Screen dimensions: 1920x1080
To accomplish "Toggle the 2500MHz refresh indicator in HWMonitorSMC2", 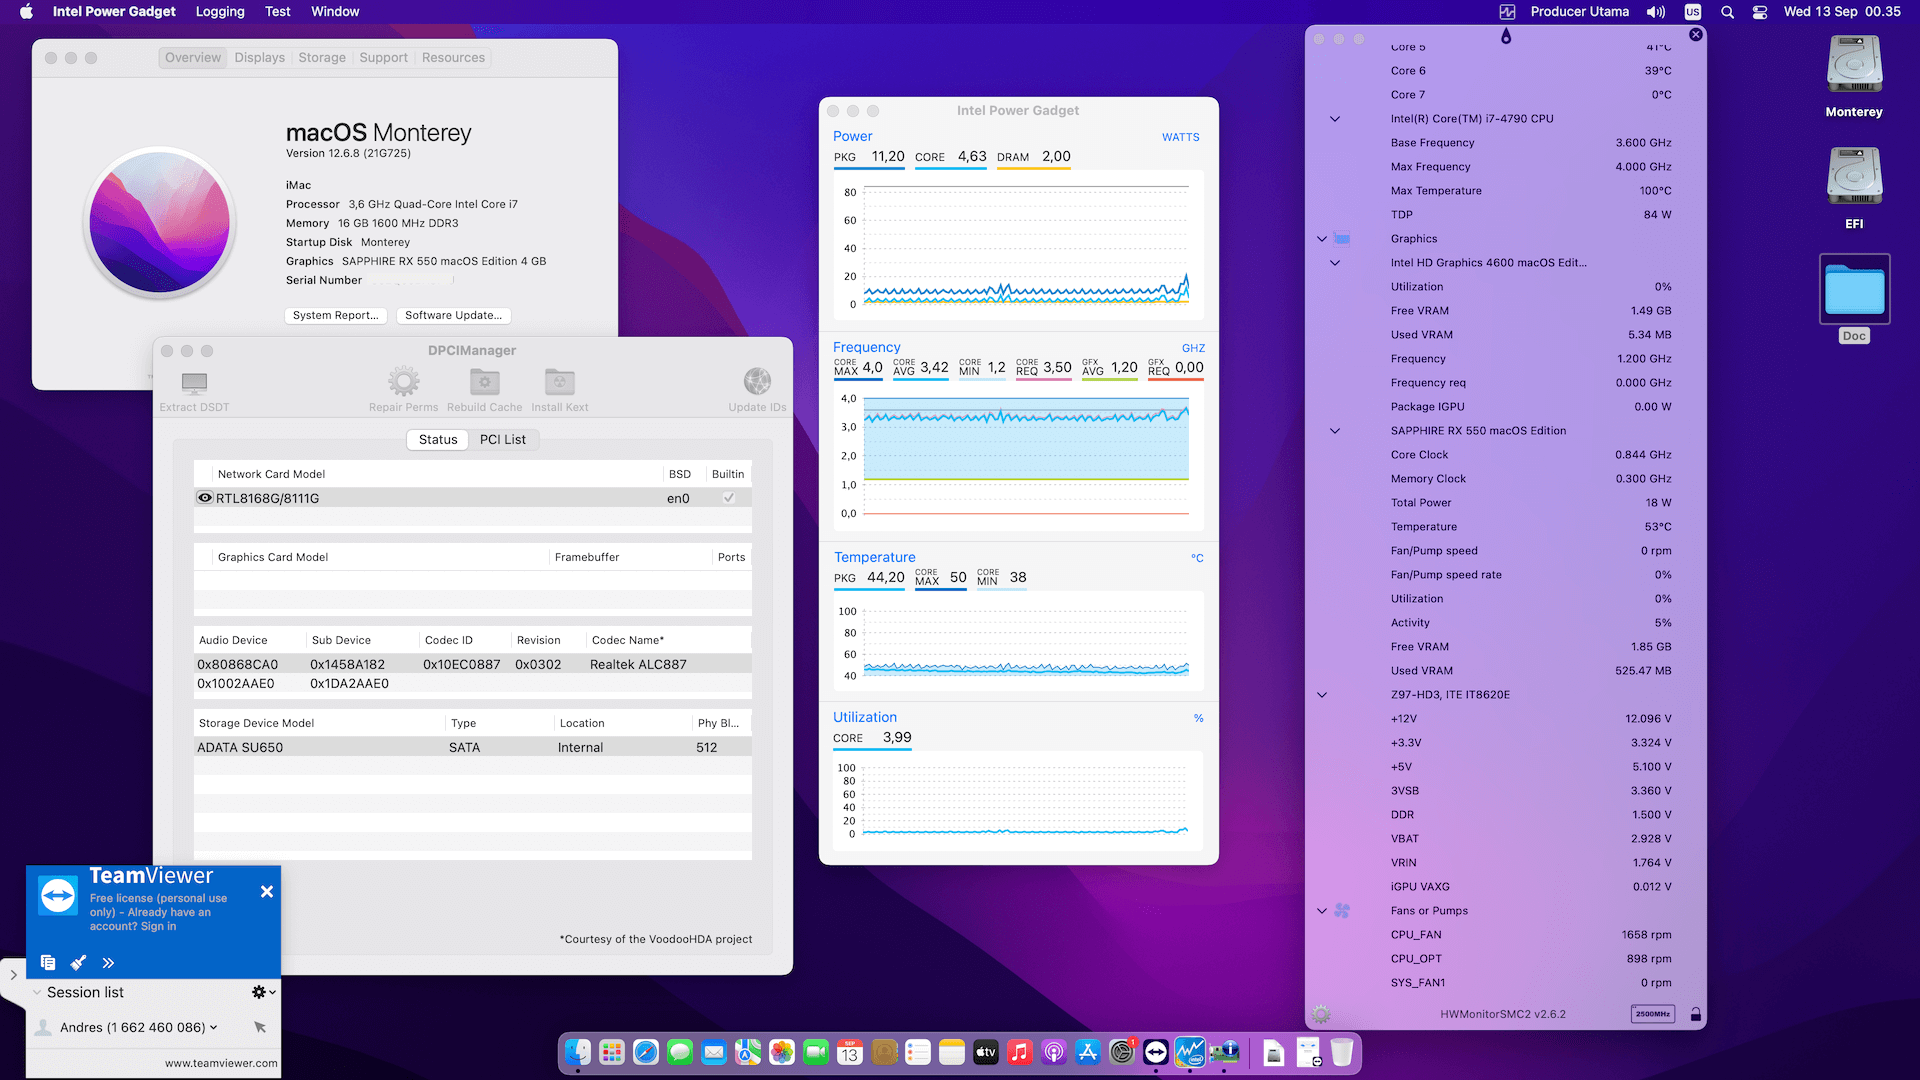I will pyautogui.click(x=1653, y=1014).
